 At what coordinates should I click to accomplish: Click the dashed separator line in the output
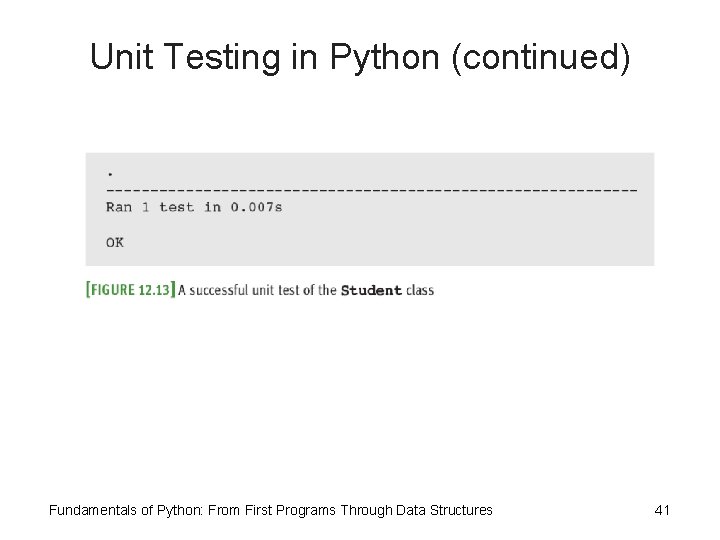(371, 190)
